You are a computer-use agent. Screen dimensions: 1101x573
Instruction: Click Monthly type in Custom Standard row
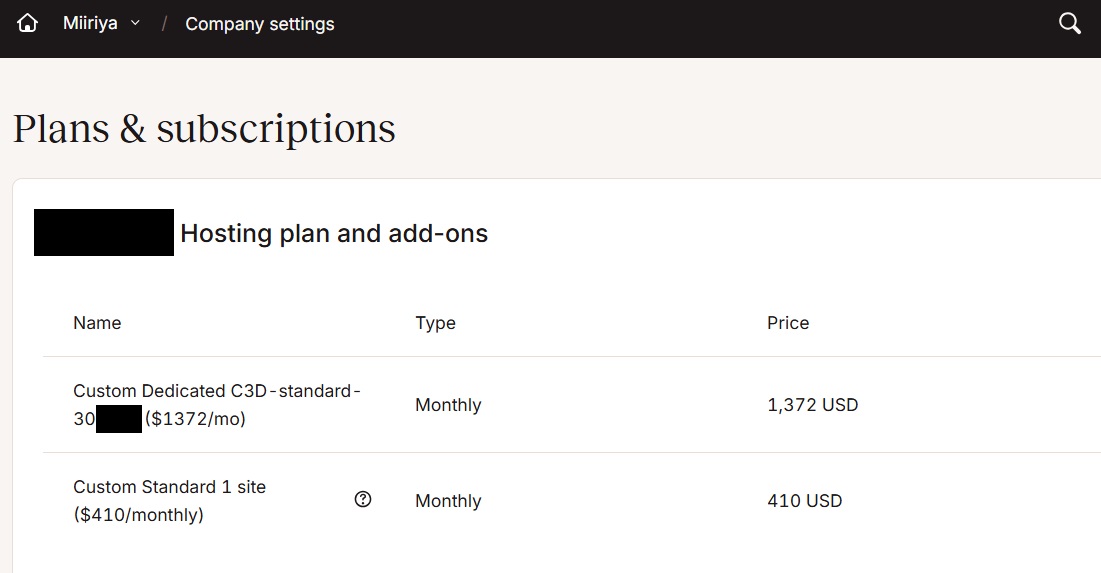[x=448, y=501]
